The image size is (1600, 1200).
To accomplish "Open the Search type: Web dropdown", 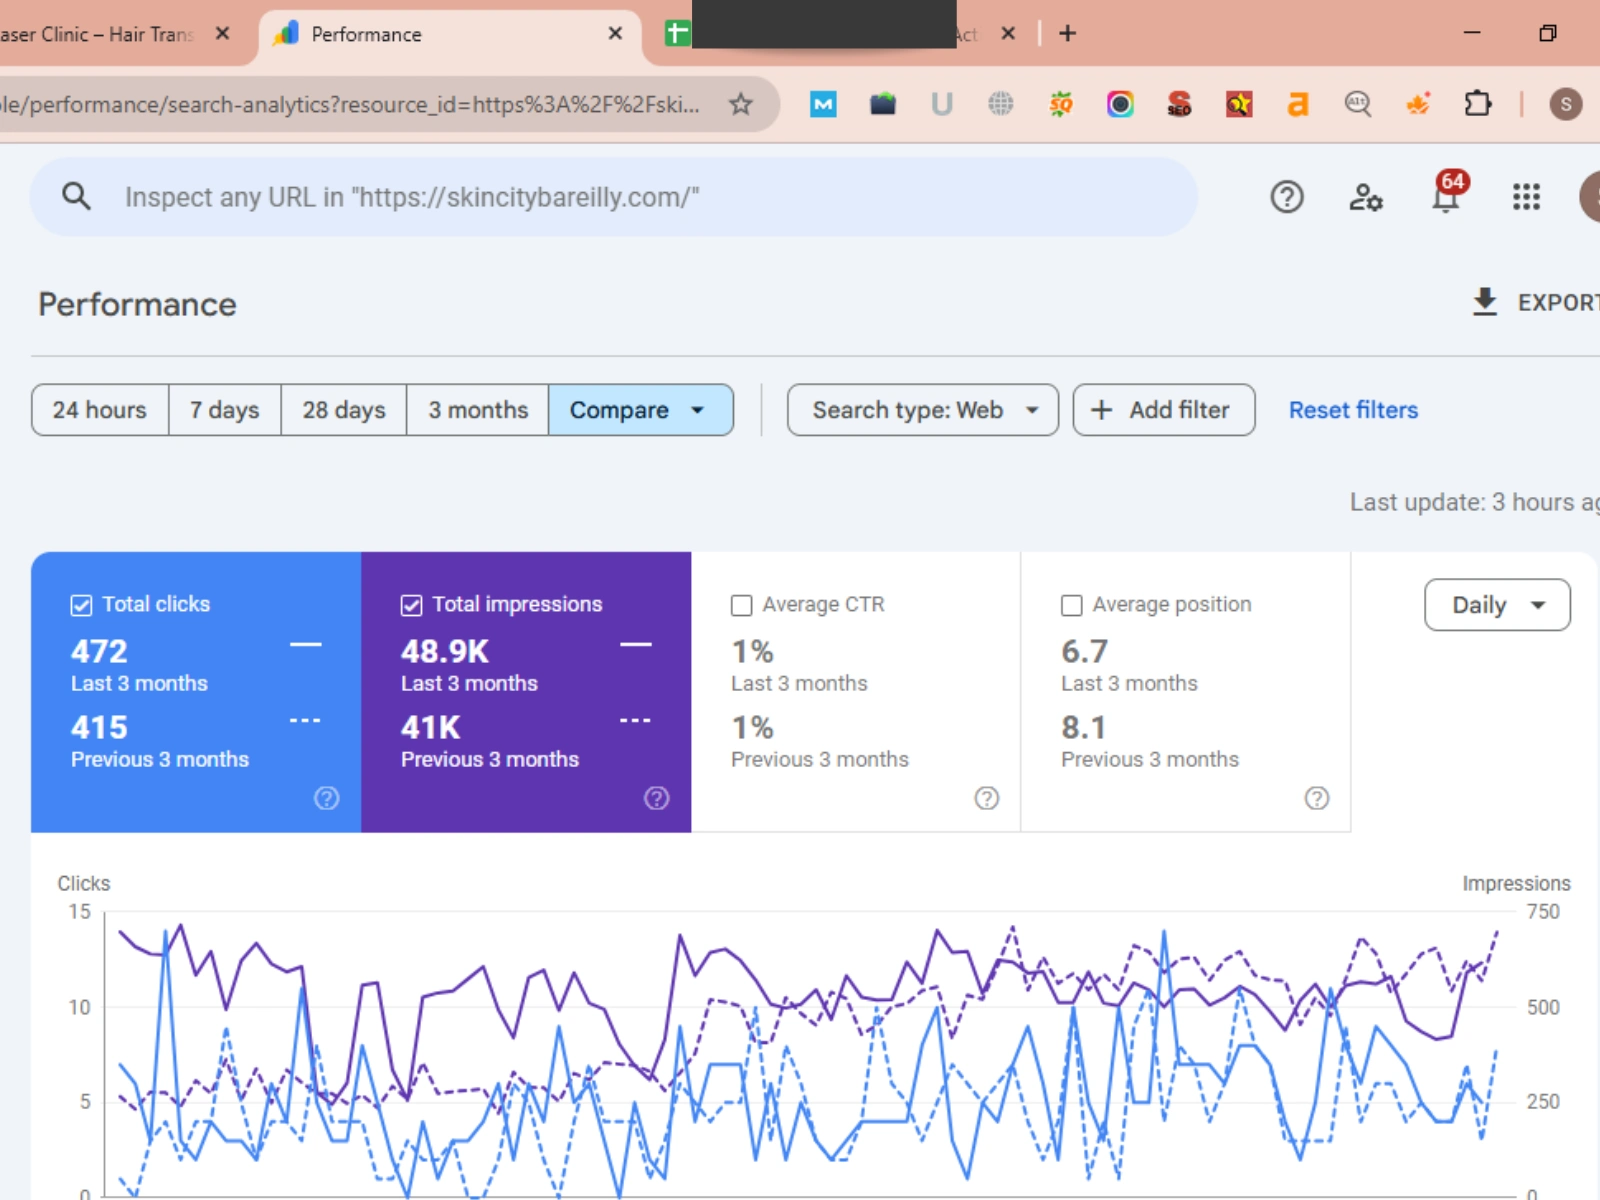I will [923, 410].
